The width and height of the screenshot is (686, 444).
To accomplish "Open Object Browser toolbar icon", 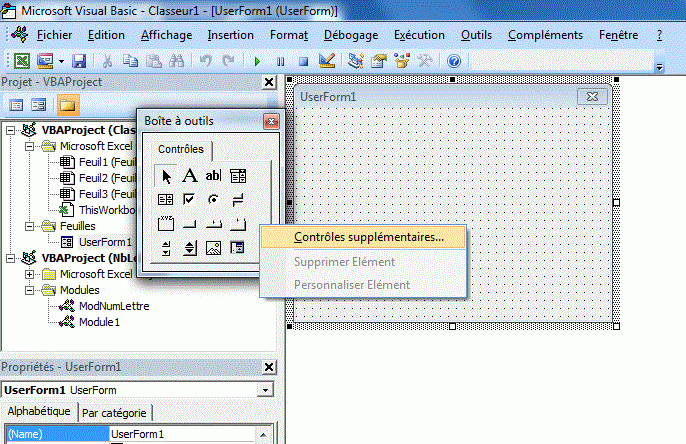I will [402, 61].
